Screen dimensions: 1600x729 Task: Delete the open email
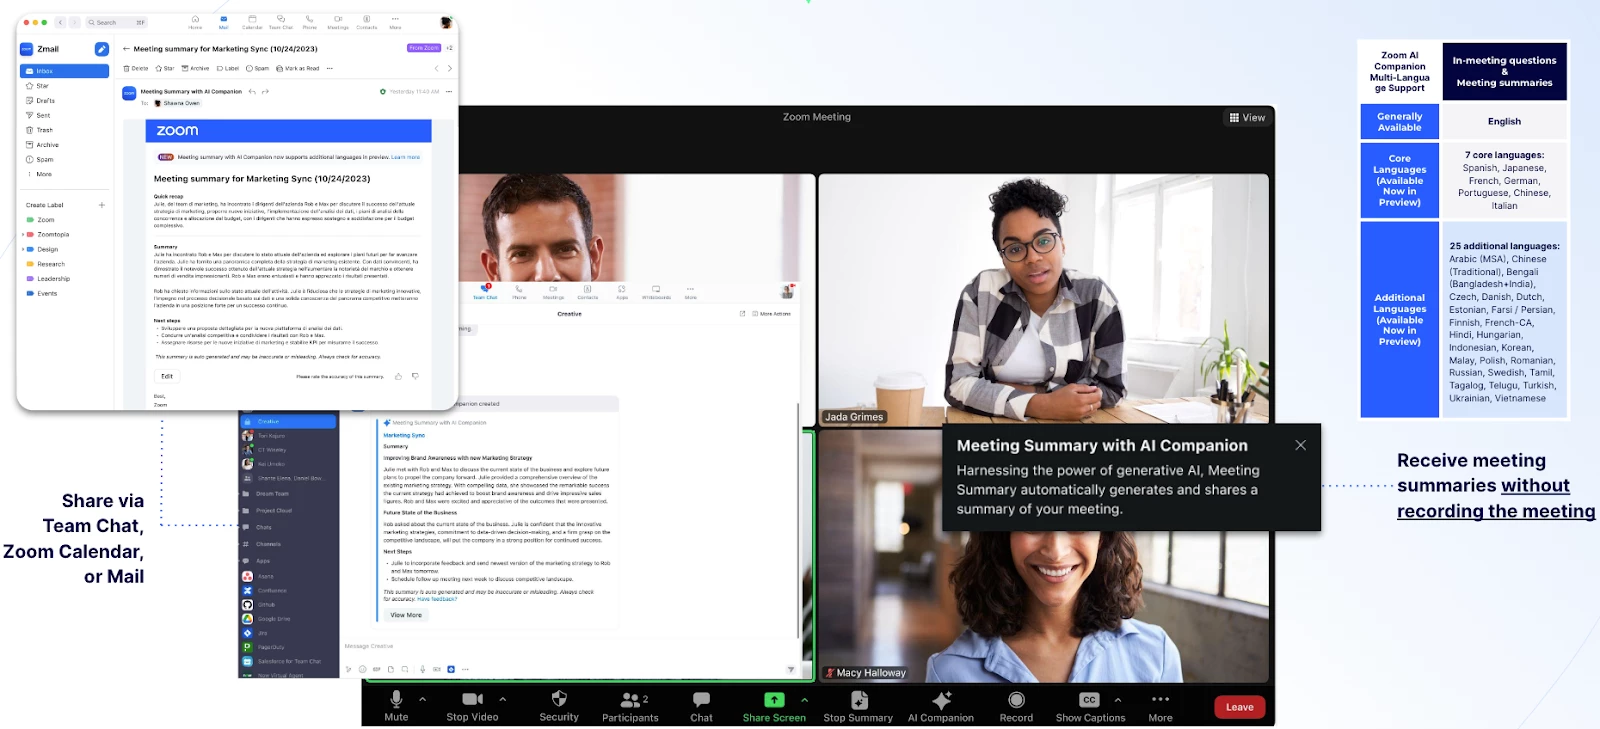136,69
